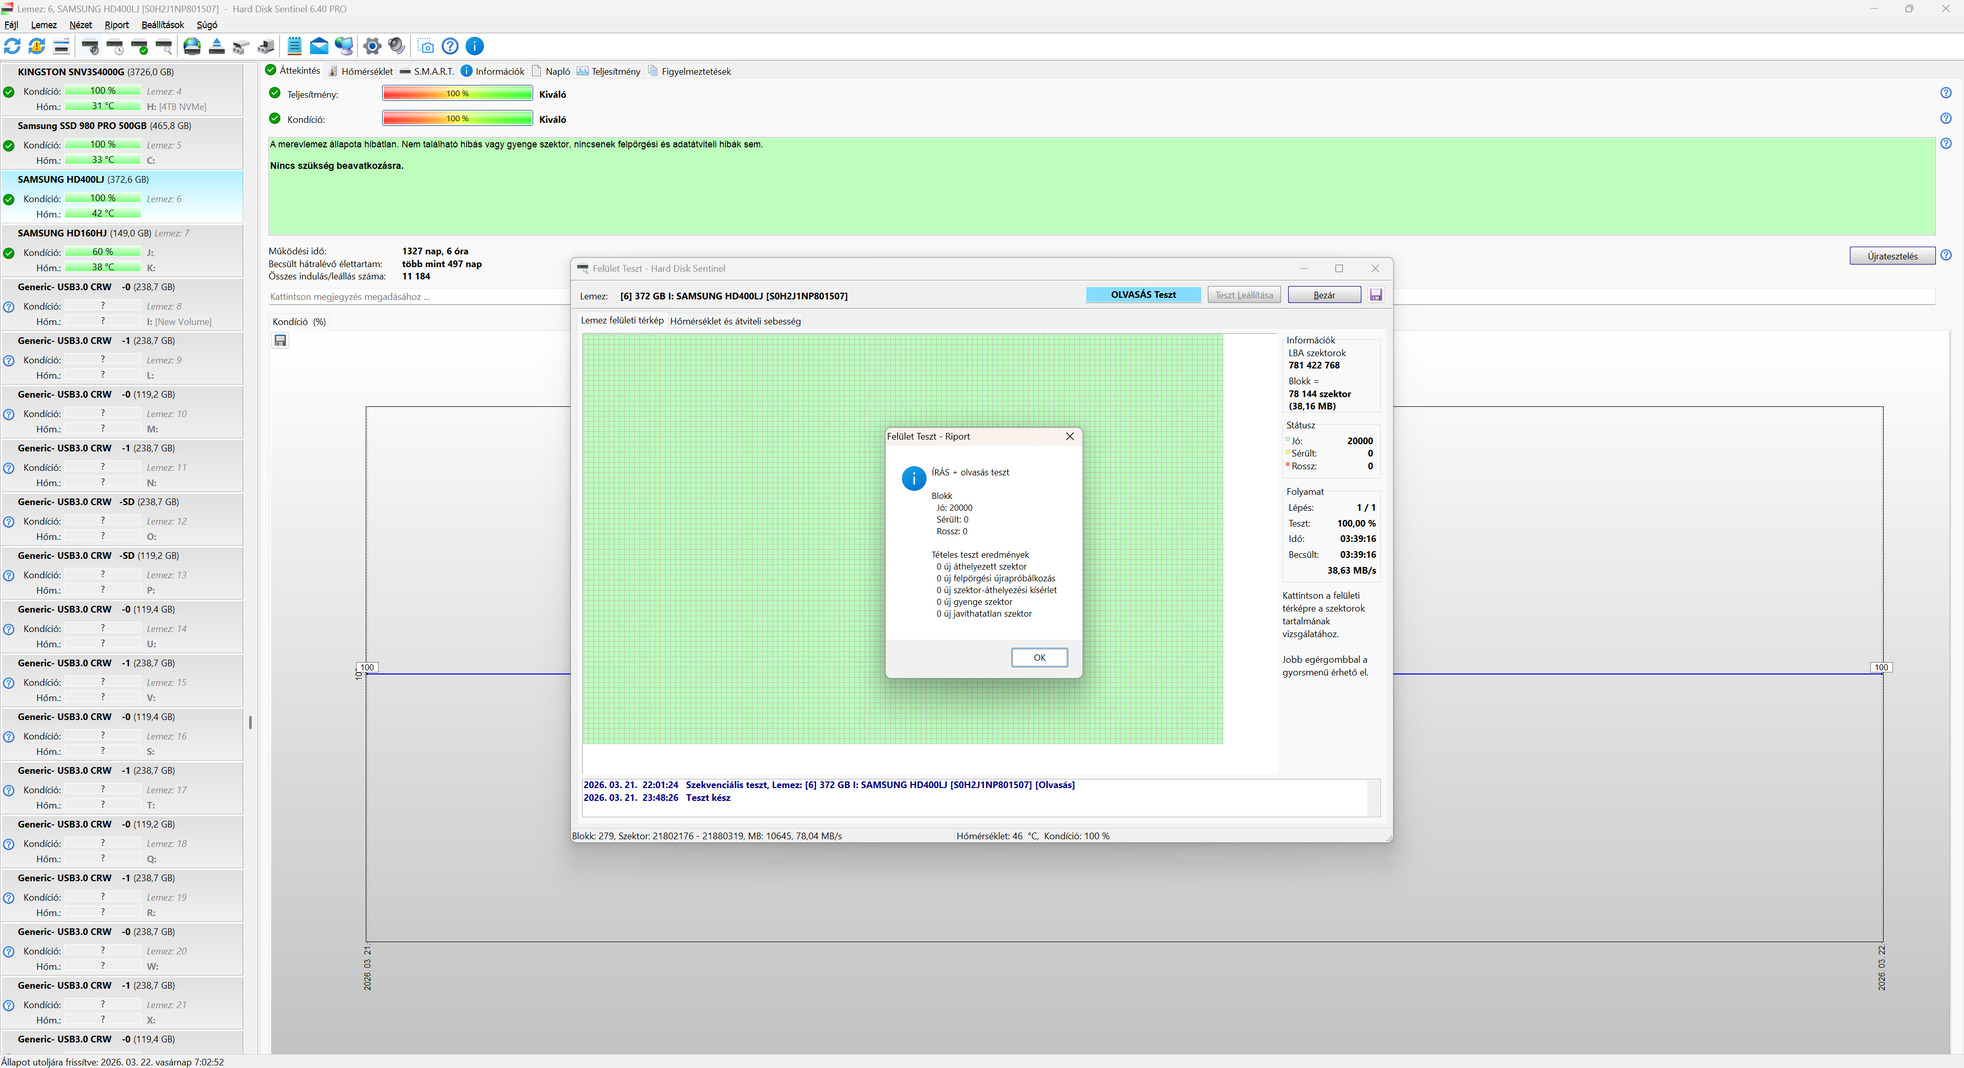
Task: Click the disk list panel toolbar icon
Action: 61,46
